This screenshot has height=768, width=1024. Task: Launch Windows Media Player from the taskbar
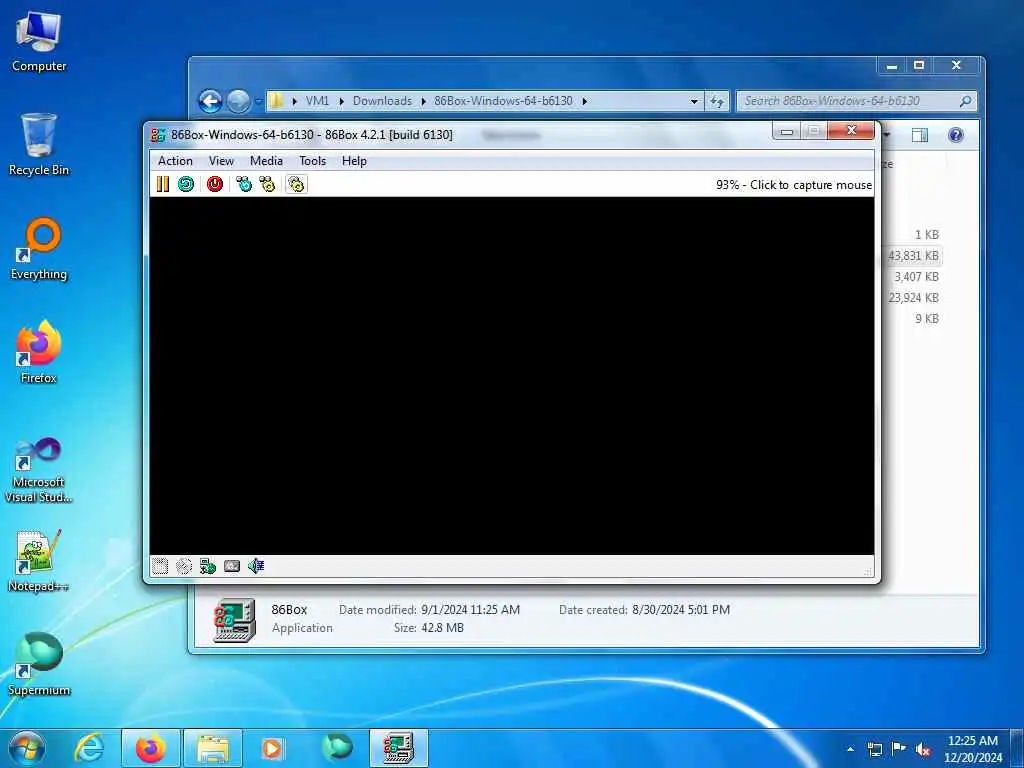[x=273, y=748]
